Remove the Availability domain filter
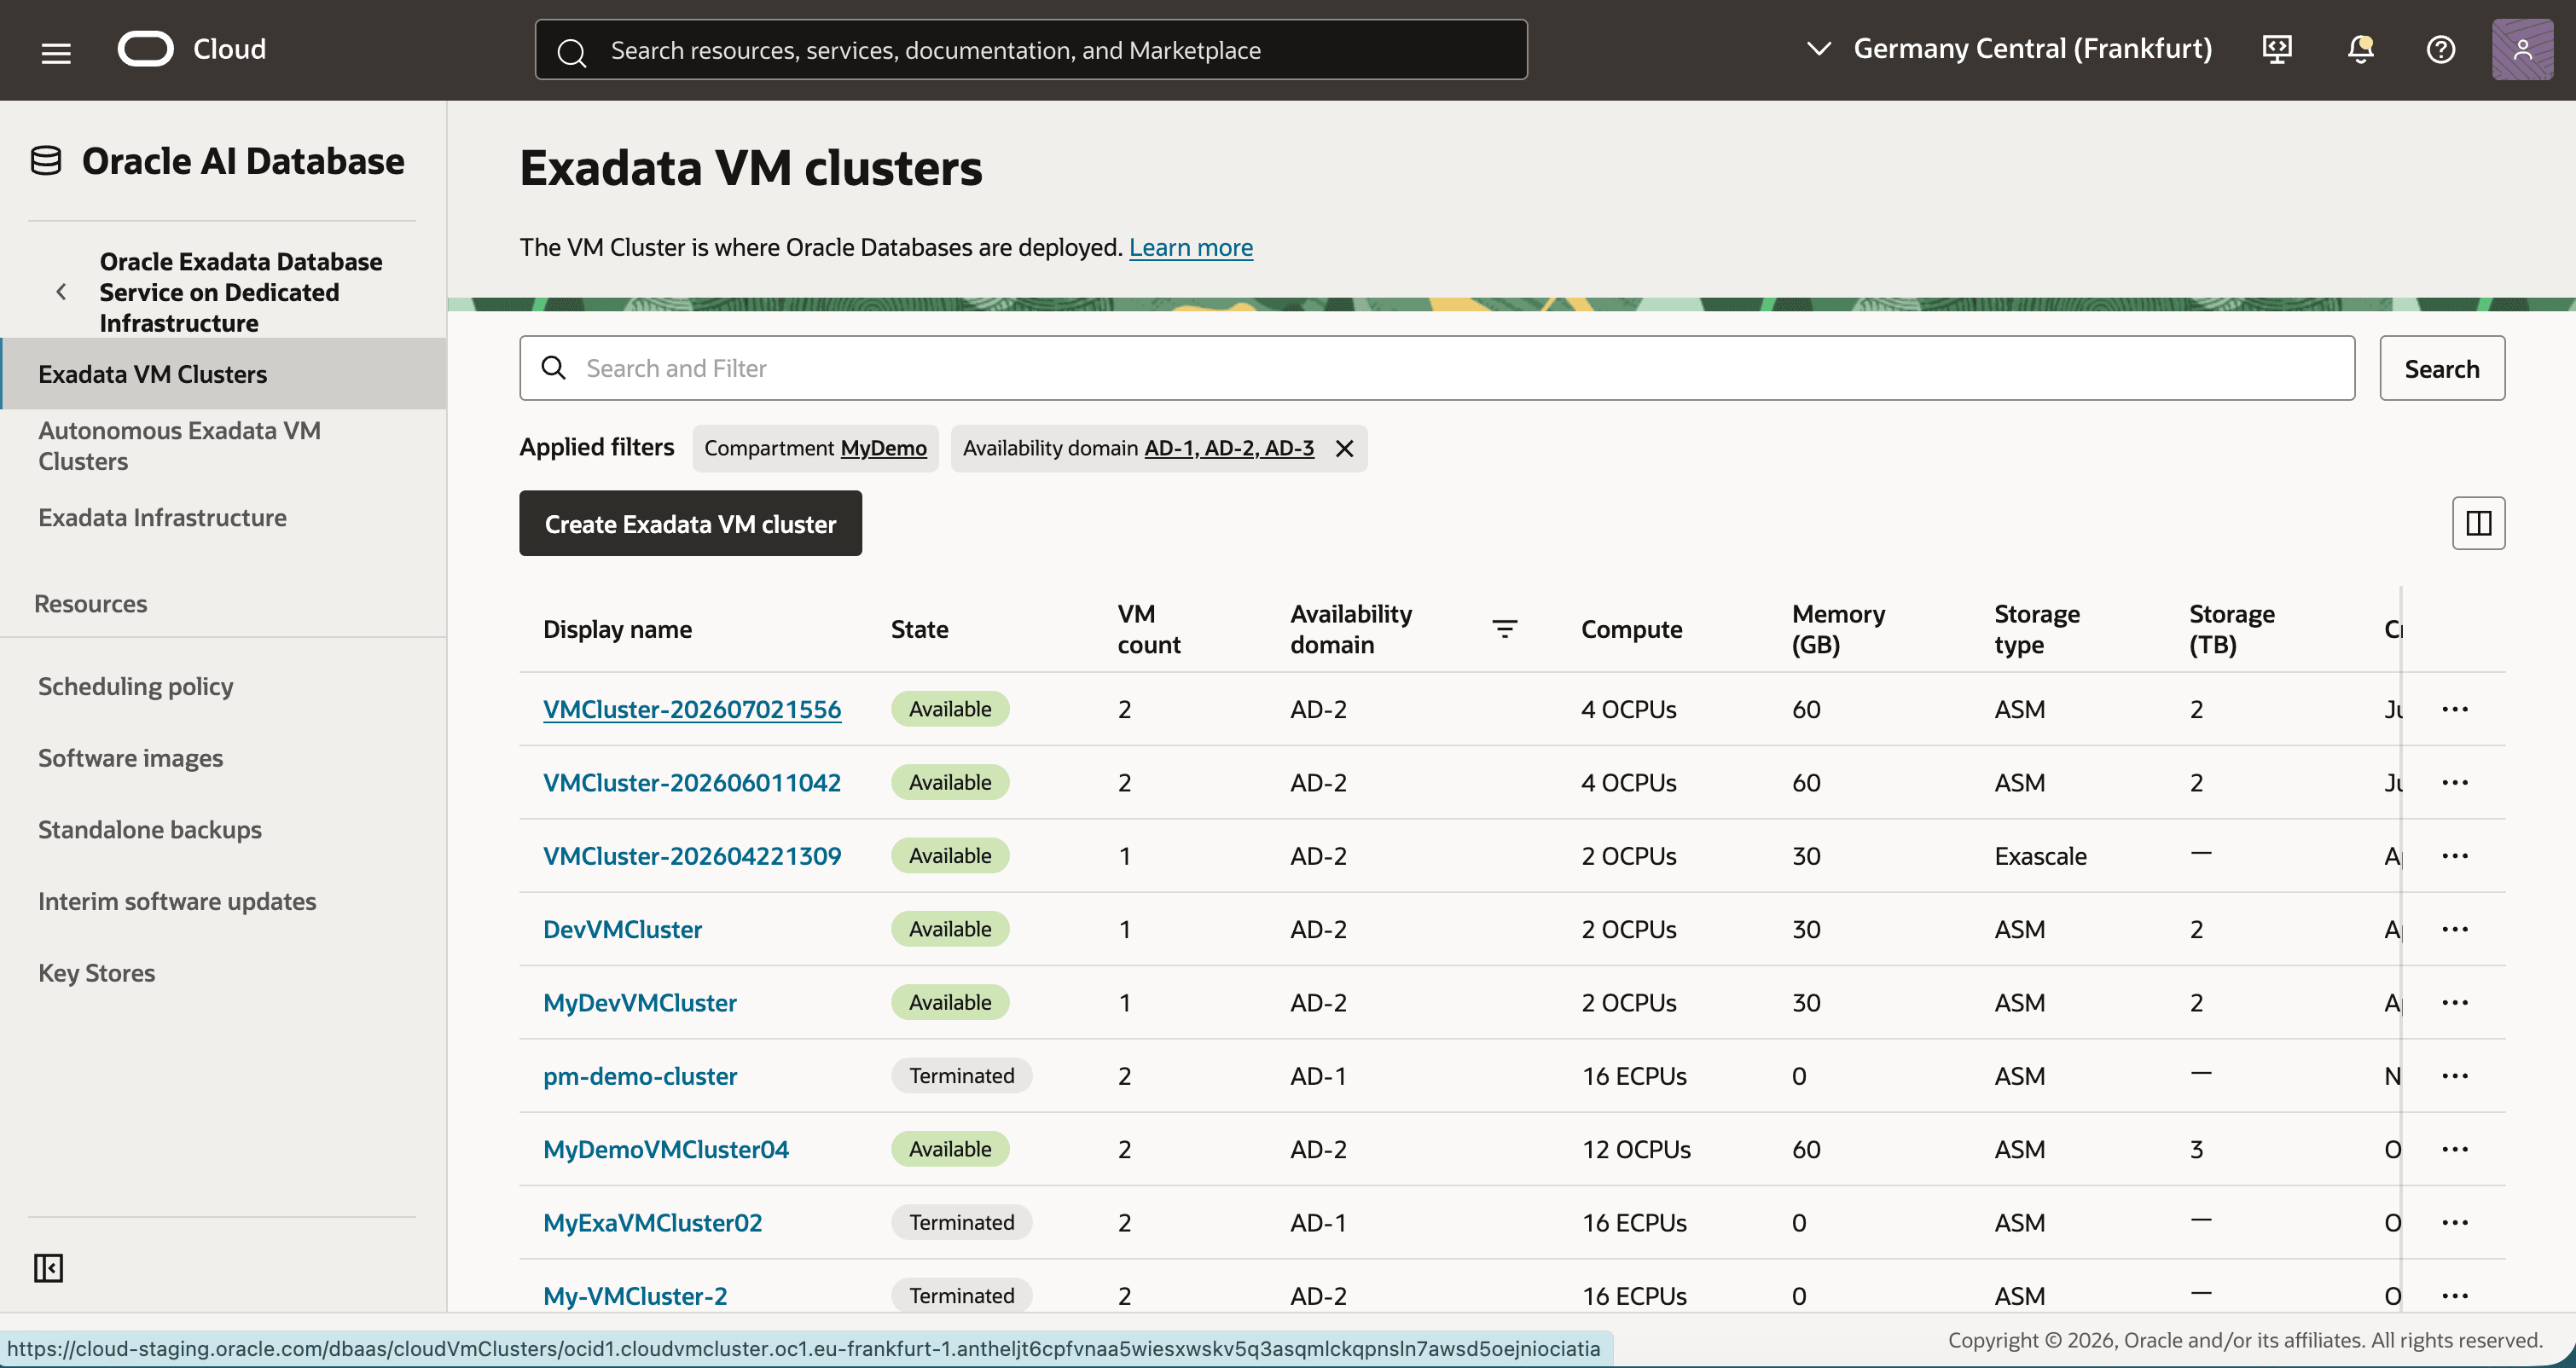This screenshot has height=1368, width=2576. [x=1345, y=448]
